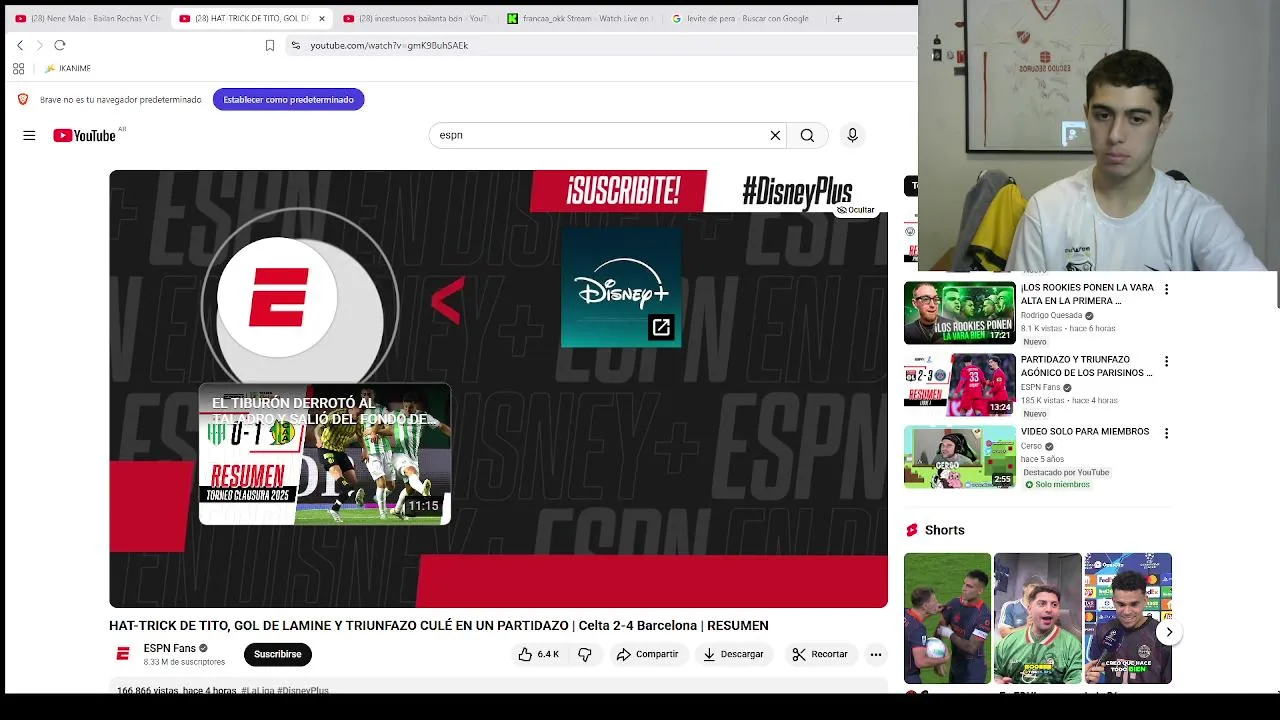This screenshot has width=1280, height=720.
Task: Open the Rodrigo Quesada channel name
Action: [x=1051, y=315]
